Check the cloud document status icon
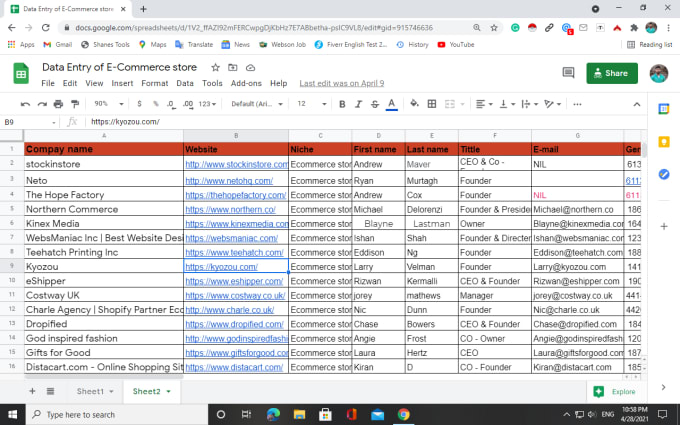The width and height of the screenshot is (680, 425). point(250,68)
